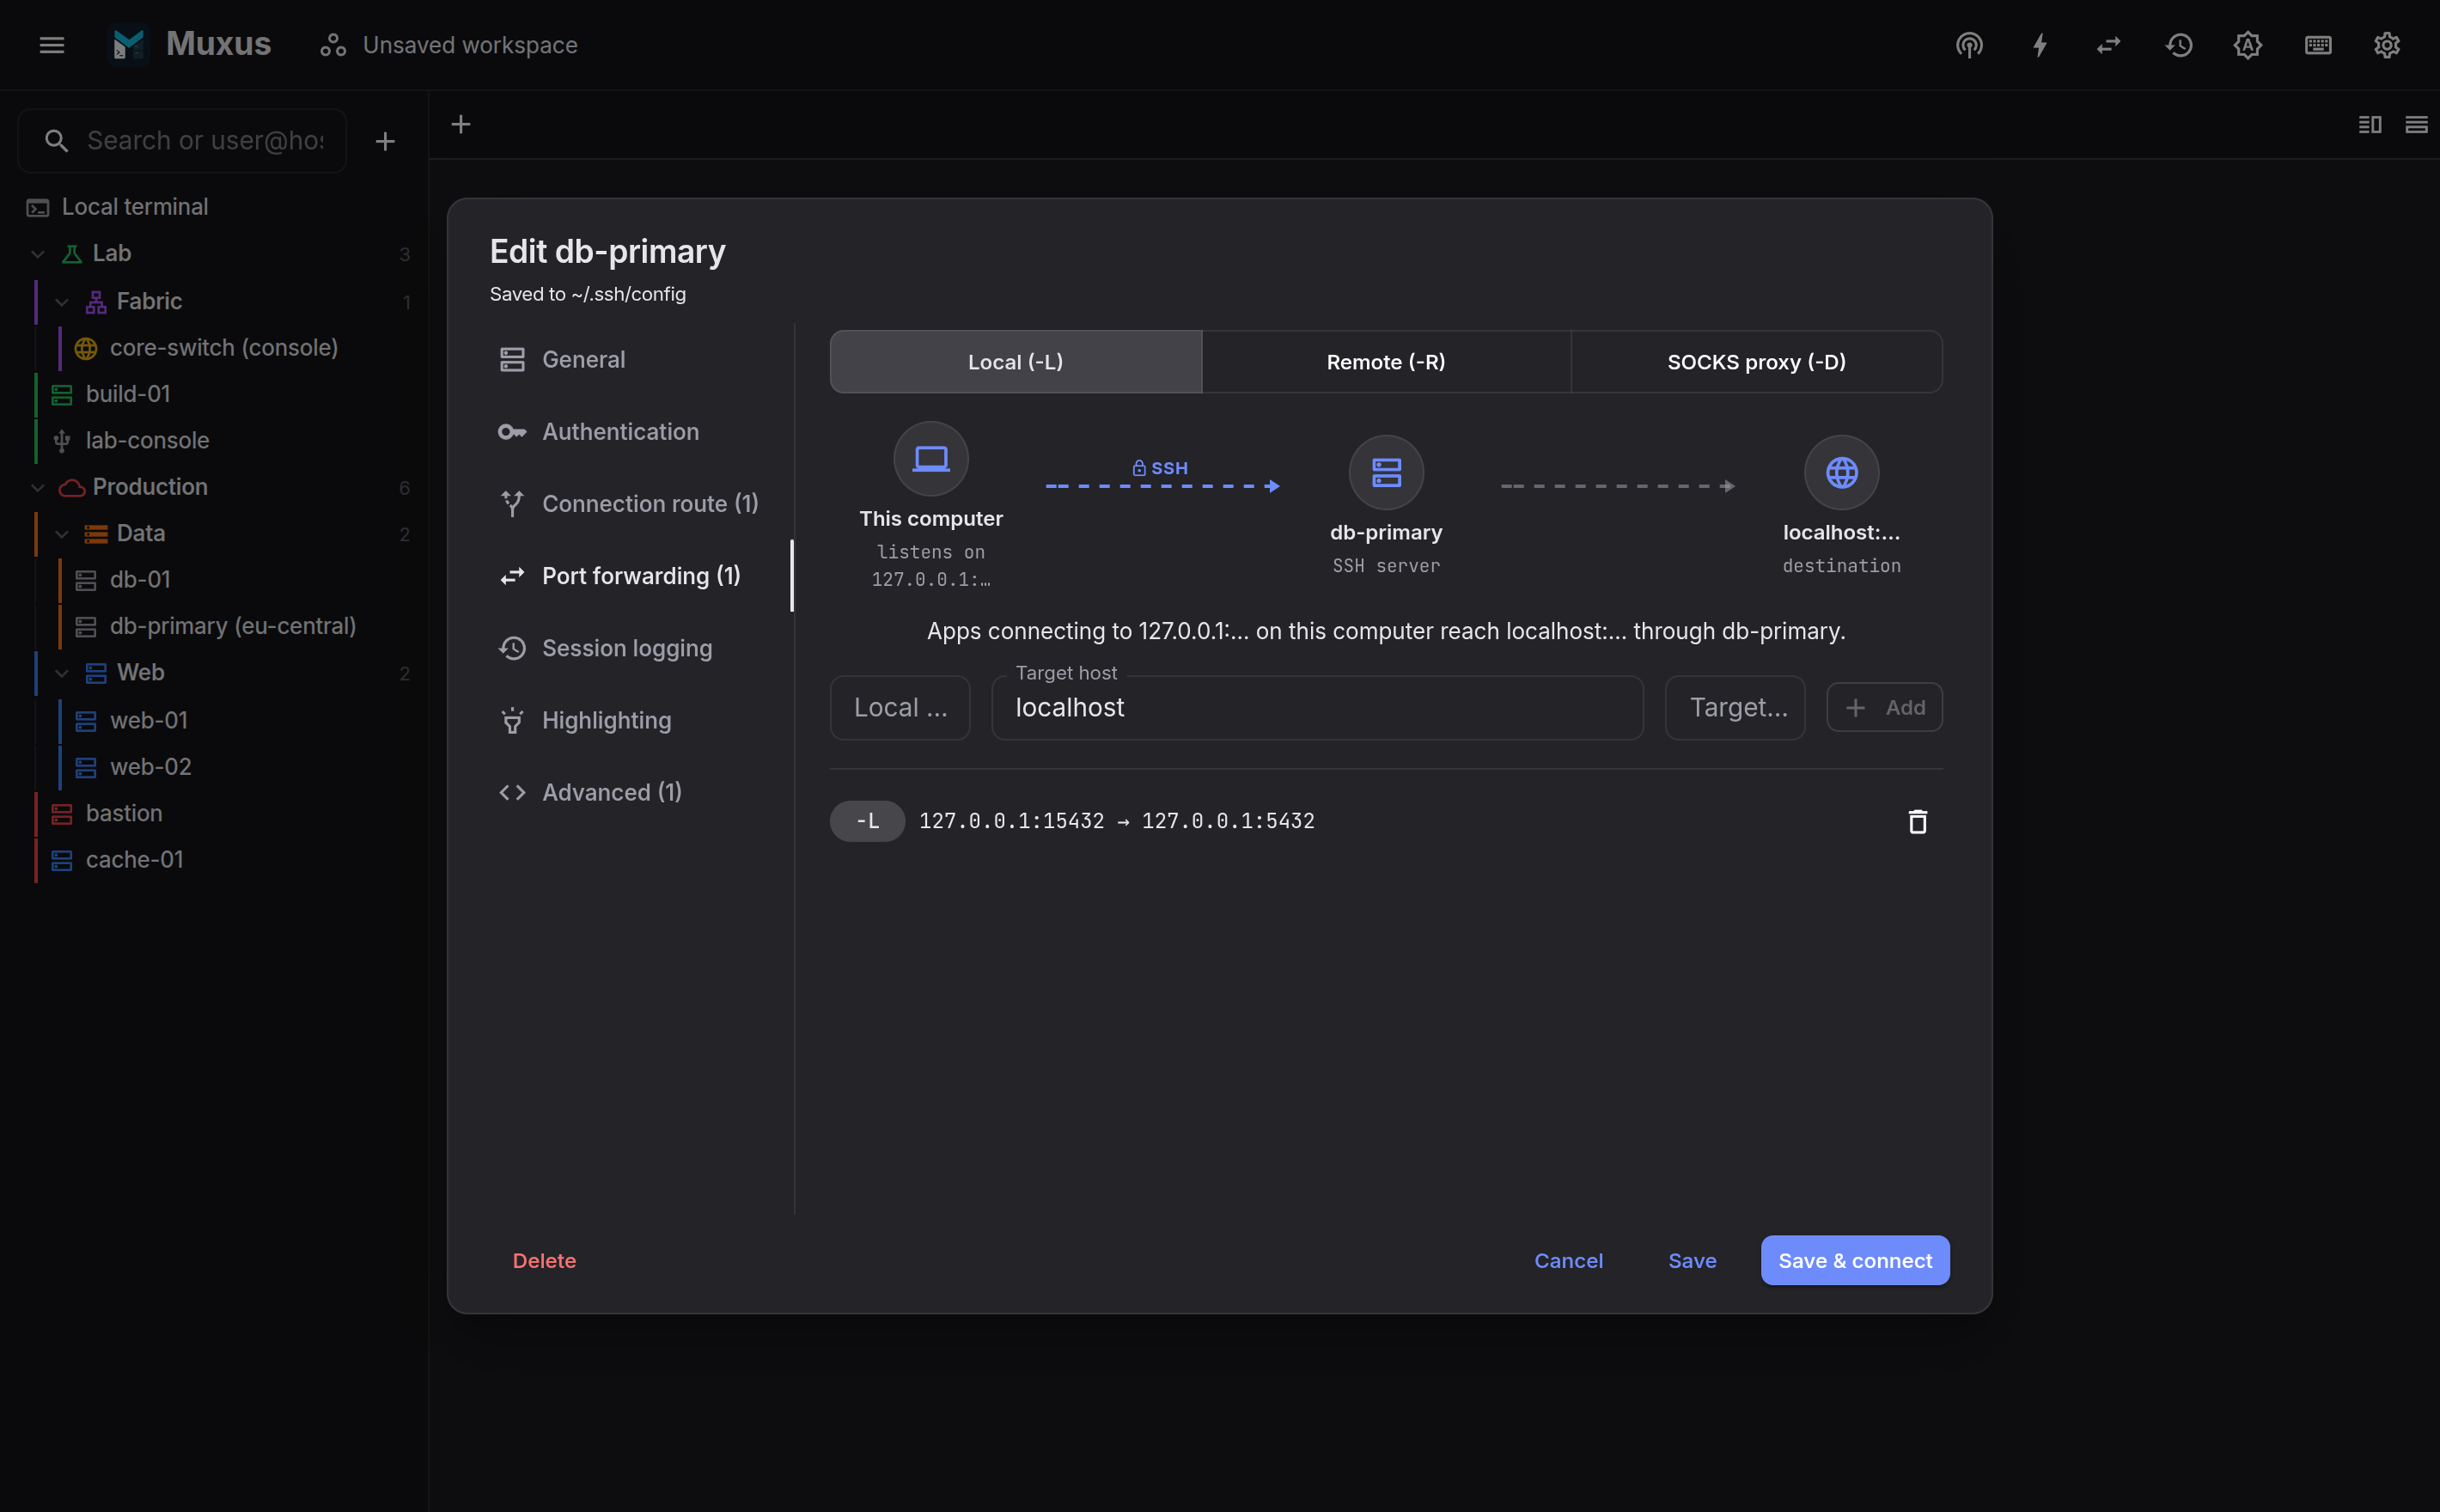The width and height of the screenshot is (2440, 1512).
Task: Switch to Remote (-R) forwarding tab
Action: (x=1386, y=362)
